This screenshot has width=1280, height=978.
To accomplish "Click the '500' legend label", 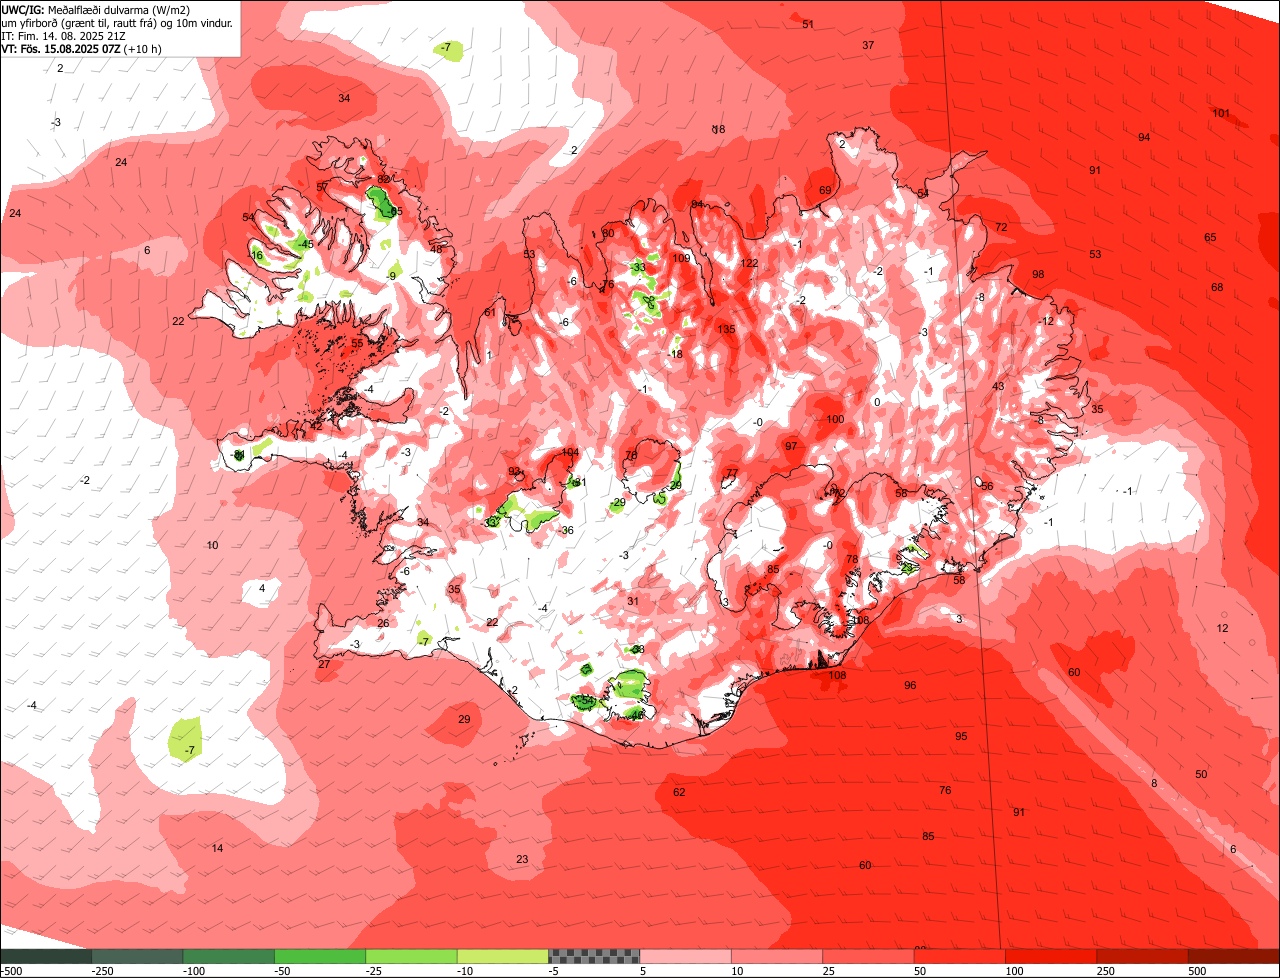I will click(1197, 971).
